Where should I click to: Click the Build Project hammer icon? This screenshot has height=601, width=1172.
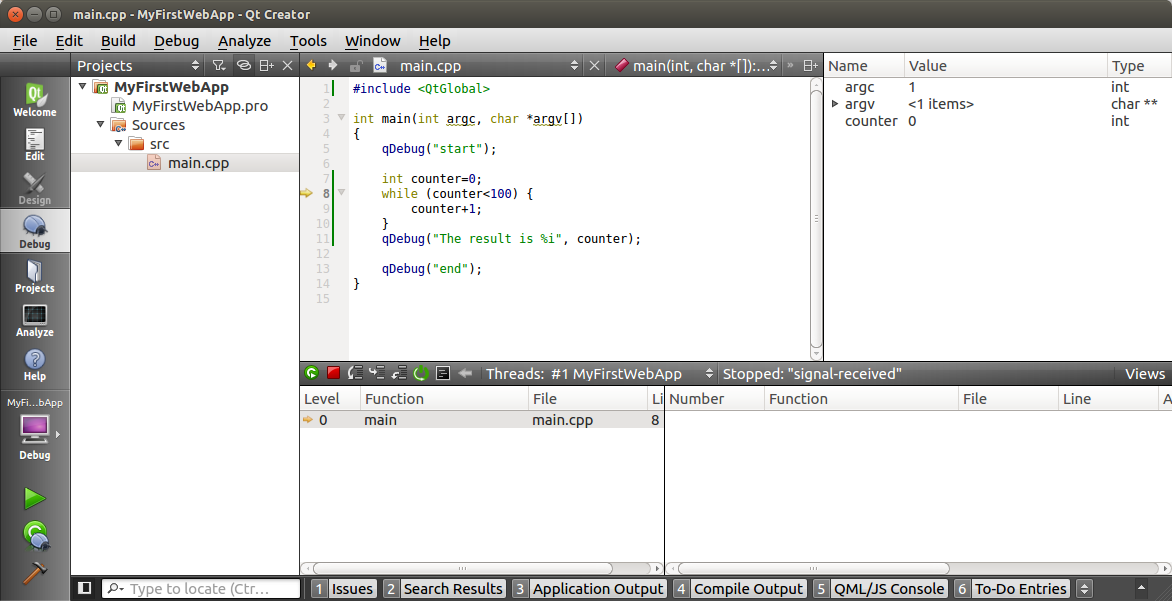[x=34, y=572]
